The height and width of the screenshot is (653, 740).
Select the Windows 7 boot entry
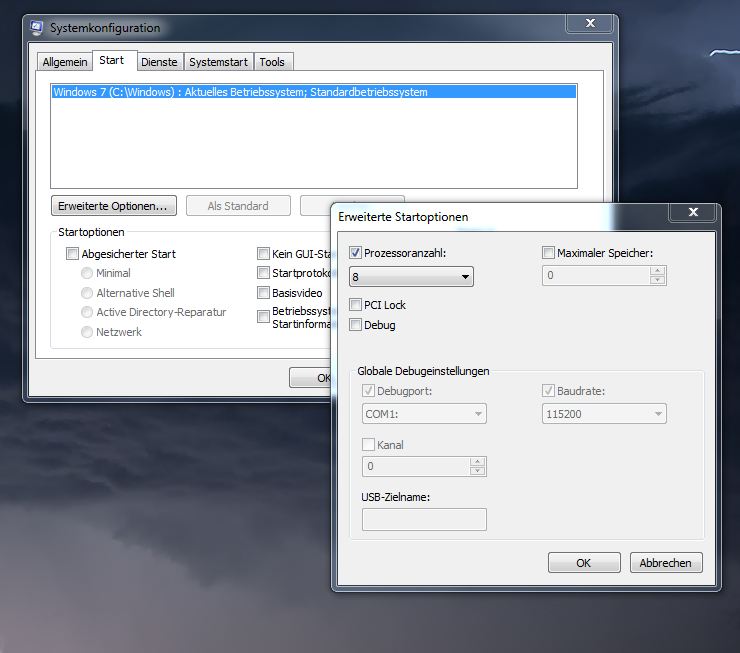[240, 92]
